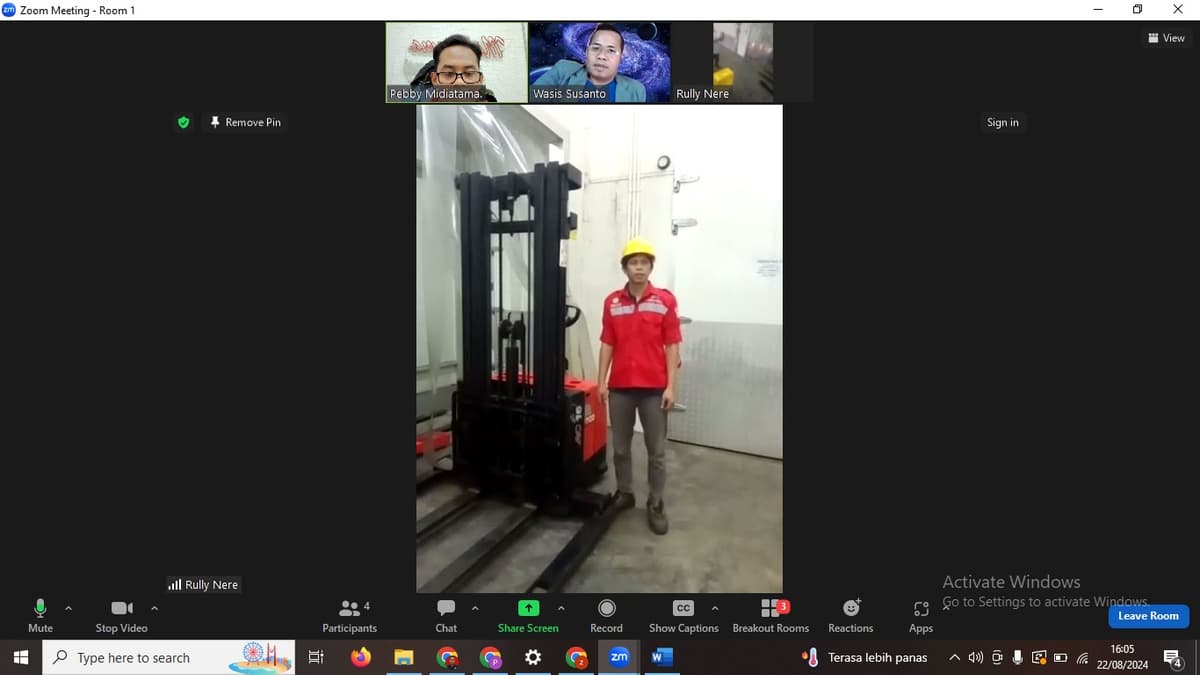Expand caption options arrow
Viewport: 1200px width, 675px height.
715,608
